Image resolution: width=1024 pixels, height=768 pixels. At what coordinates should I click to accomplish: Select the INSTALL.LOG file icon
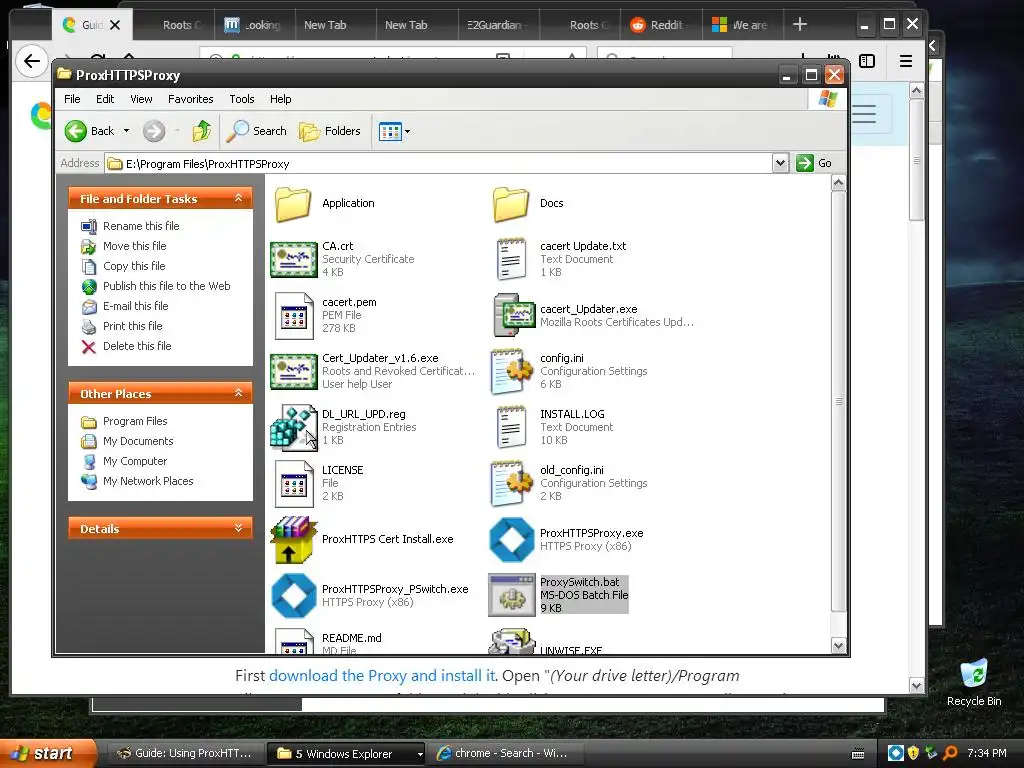point(511,427)
